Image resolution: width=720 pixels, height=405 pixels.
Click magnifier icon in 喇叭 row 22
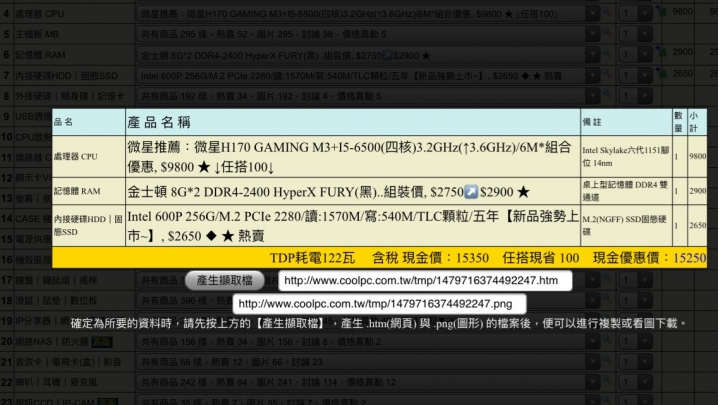point(607,380)
